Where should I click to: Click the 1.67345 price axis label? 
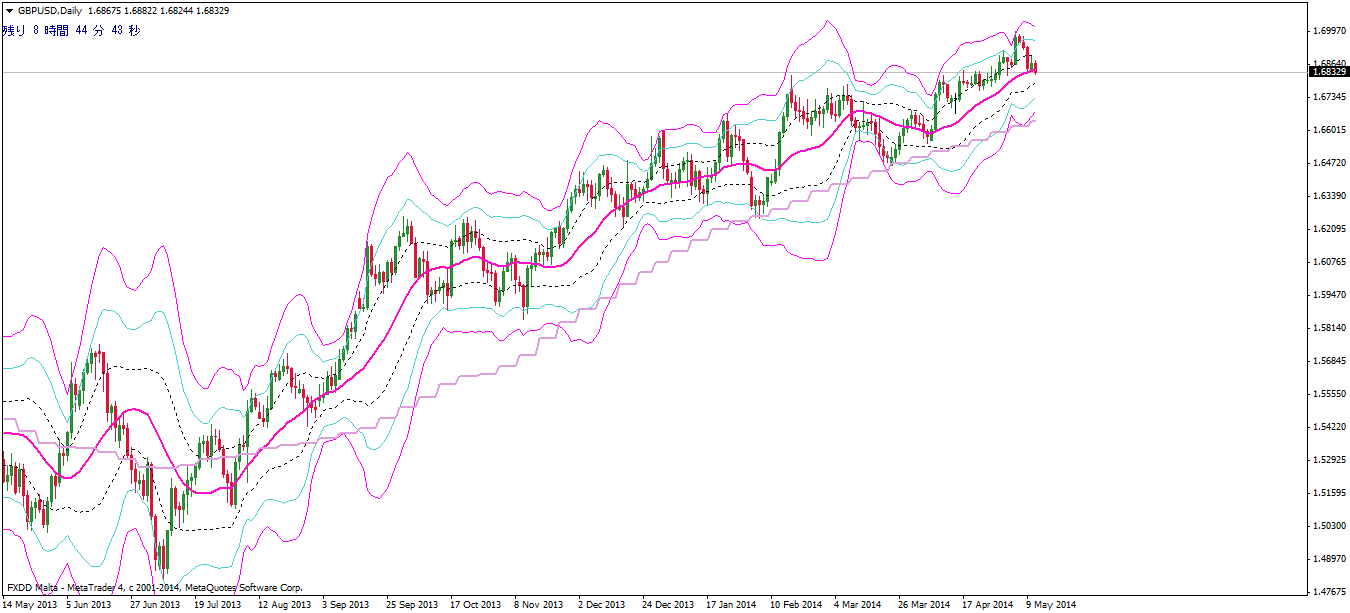(1328, 97)
